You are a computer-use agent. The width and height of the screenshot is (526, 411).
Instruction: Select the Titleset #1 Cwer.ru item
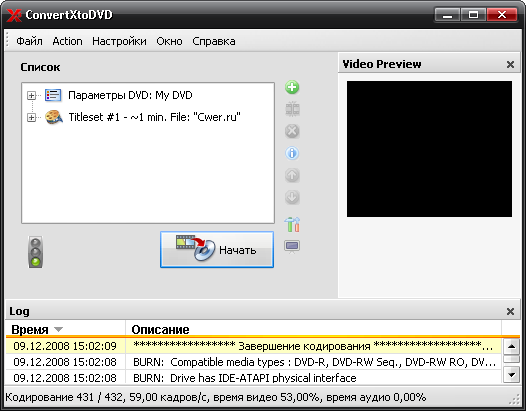[x=154, y=117]
